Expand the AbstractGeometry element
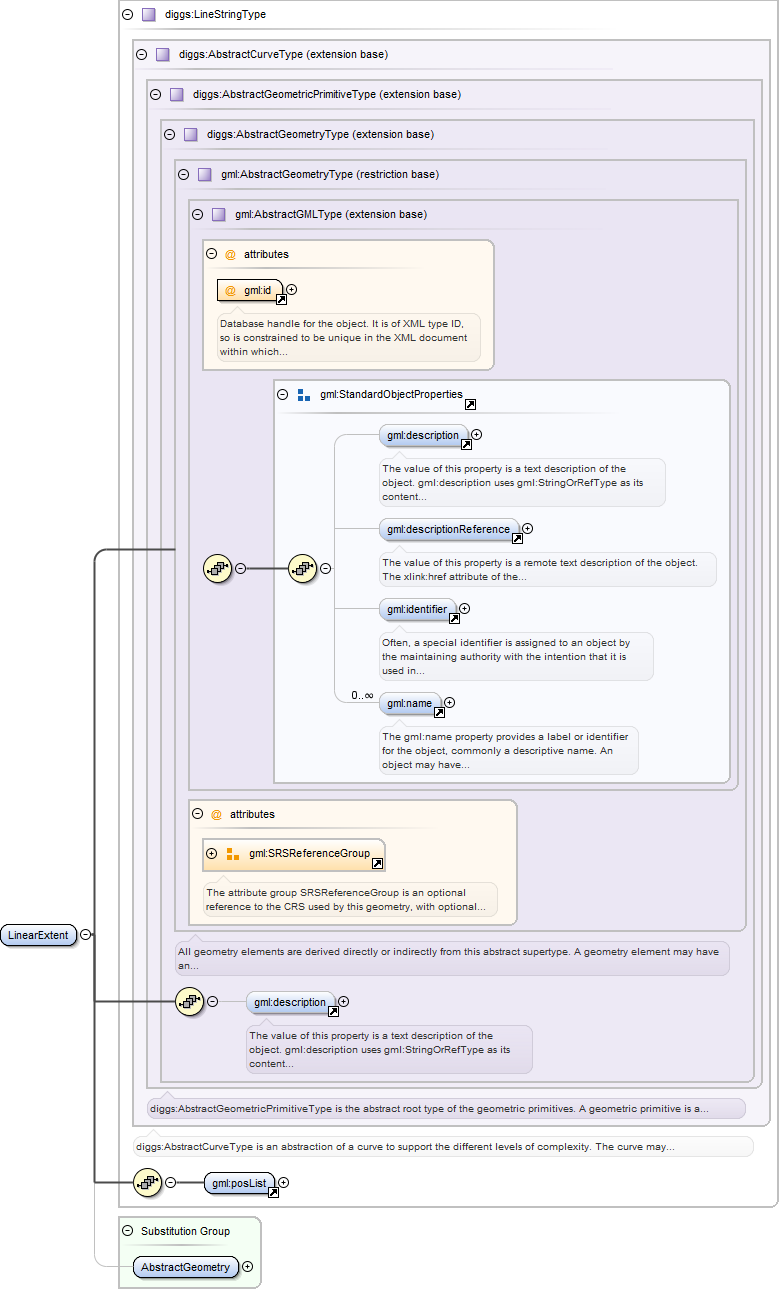This screenshot has width=780, height=1290. 248,1267
